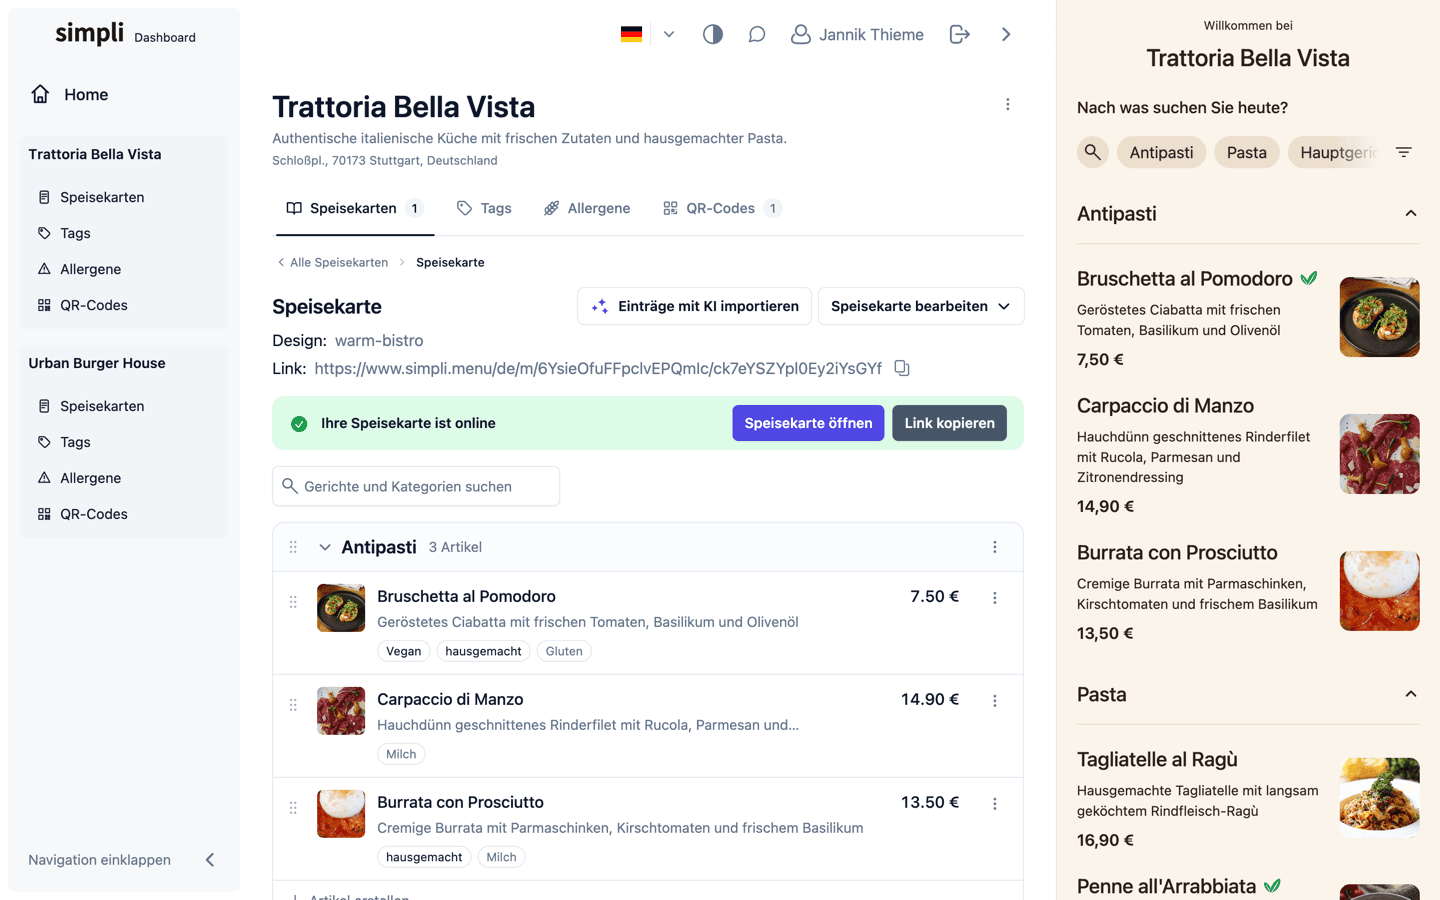Image resolution: width=1440 pixels, height=900 pixels.
Task: Click Gluten allergen tag on Bruschetta
Action: click(564, 651)
